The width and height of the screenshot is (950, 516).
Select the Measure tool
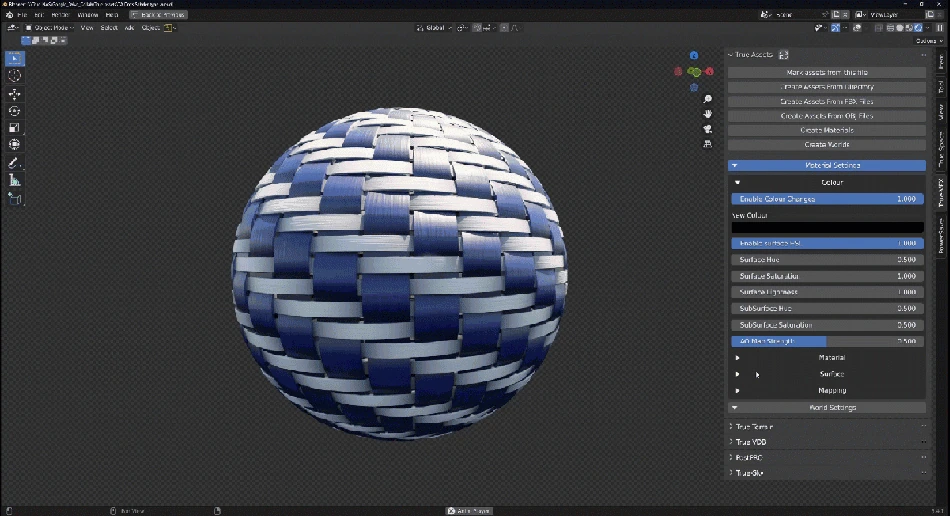click(x=15, y=181)
